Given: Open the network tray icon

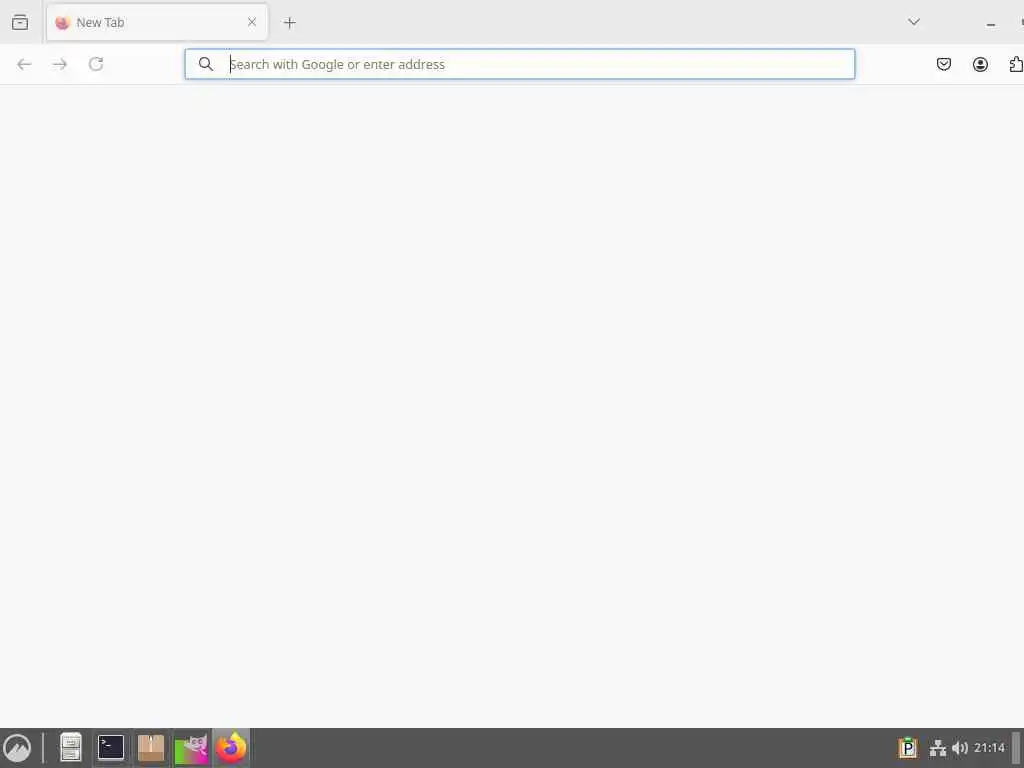Looking at the screenshot, I should click(x=938, y=748).
